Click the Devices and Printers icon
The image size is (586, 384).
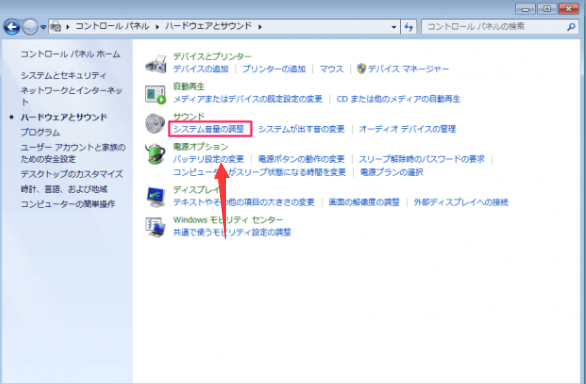tap(155, 64)
